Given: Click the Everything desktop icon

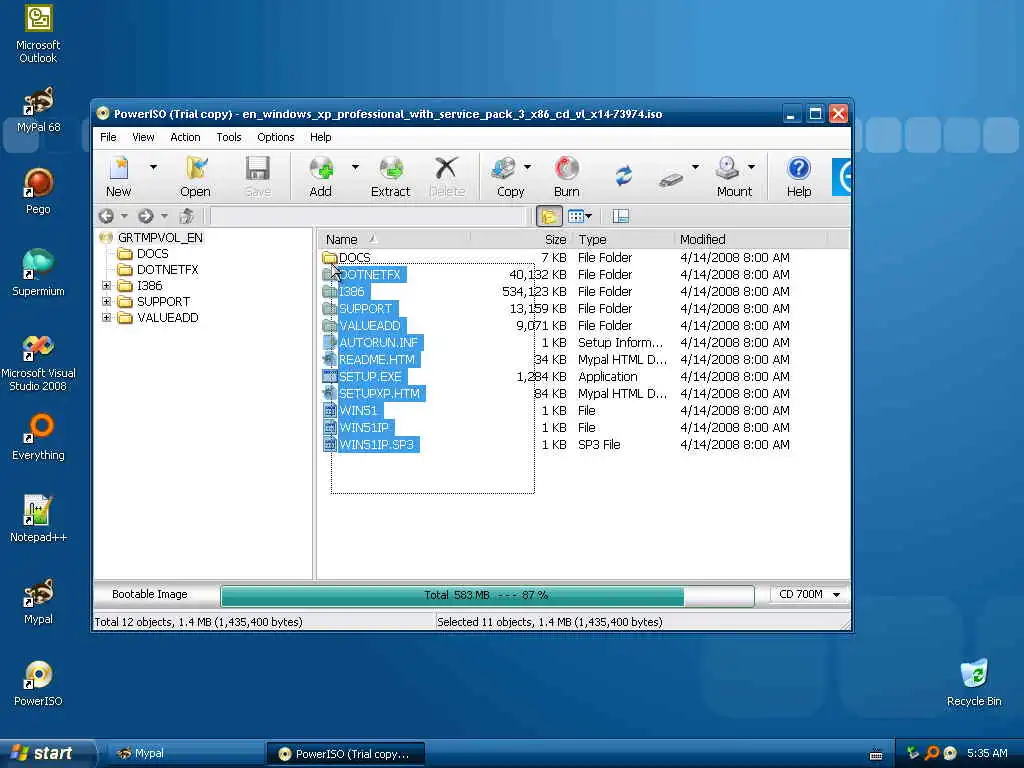Looking at the screenshot, I should pyautogui.click(x=38, y=437).
